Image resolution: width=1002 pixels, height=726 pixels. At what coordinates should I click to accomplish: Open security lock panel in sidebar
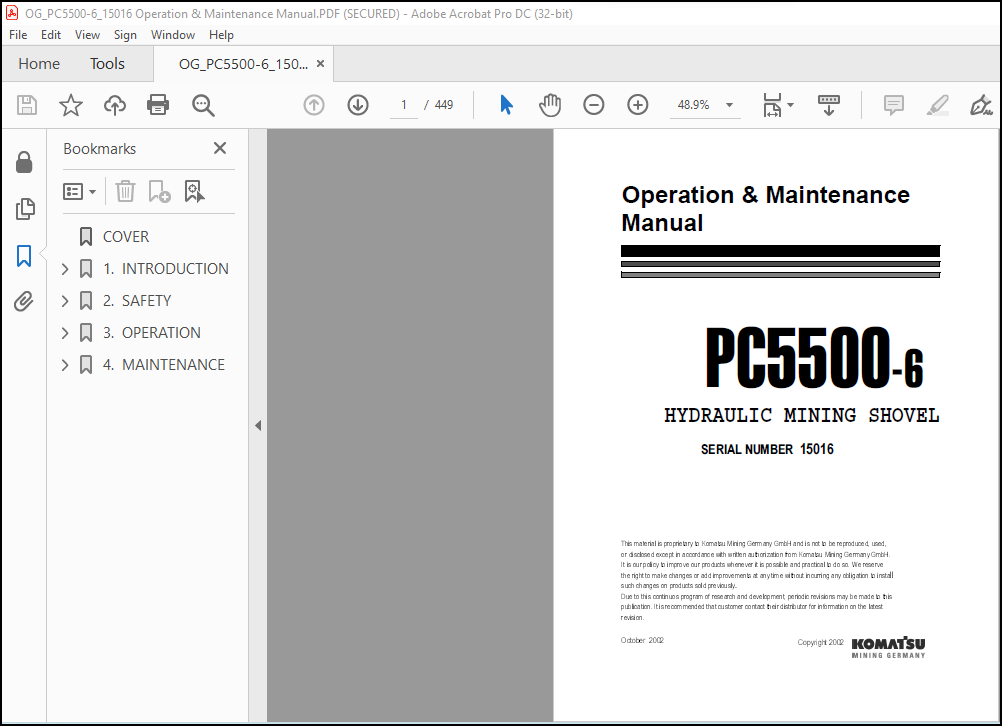click(x=24, y=162)
